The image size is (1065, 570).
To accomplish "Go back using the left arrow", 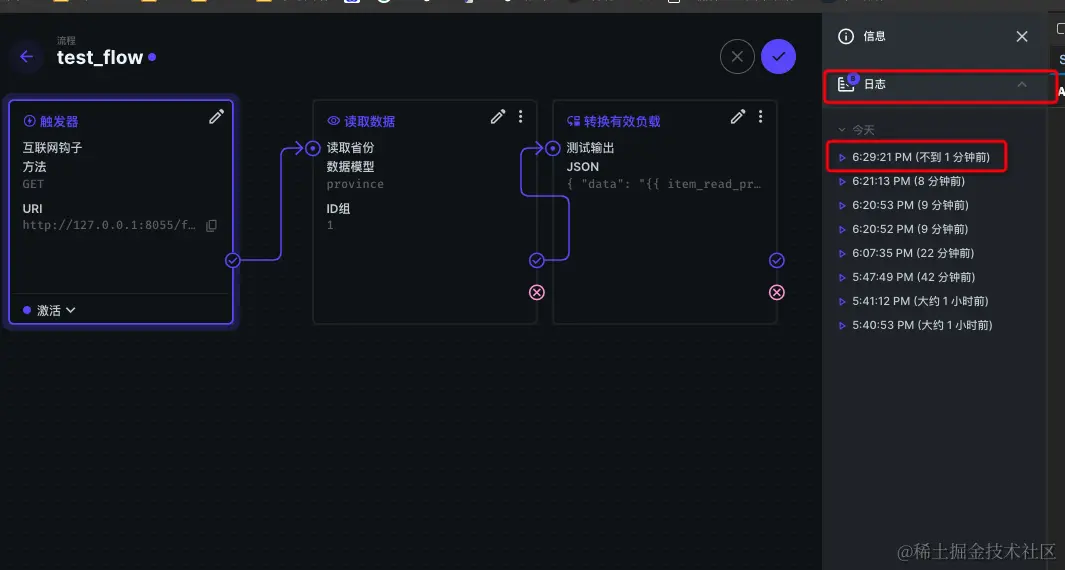I will (26, 57).
